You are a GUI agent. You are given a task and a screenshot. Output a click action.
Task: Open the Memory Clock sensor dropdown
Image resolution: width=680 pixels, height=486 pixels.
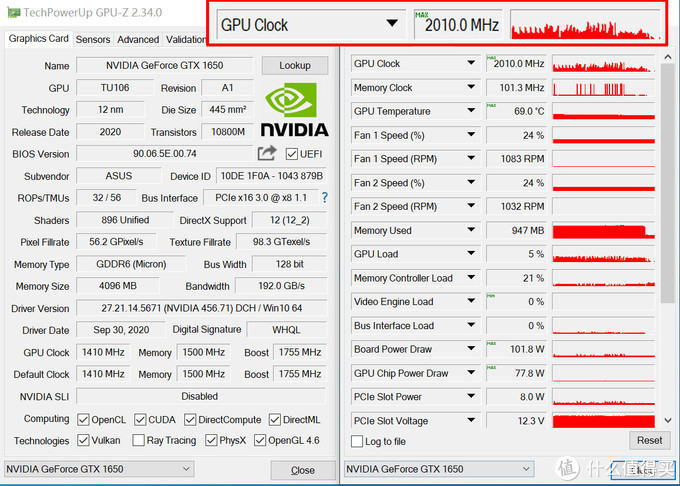click(471, 87)
